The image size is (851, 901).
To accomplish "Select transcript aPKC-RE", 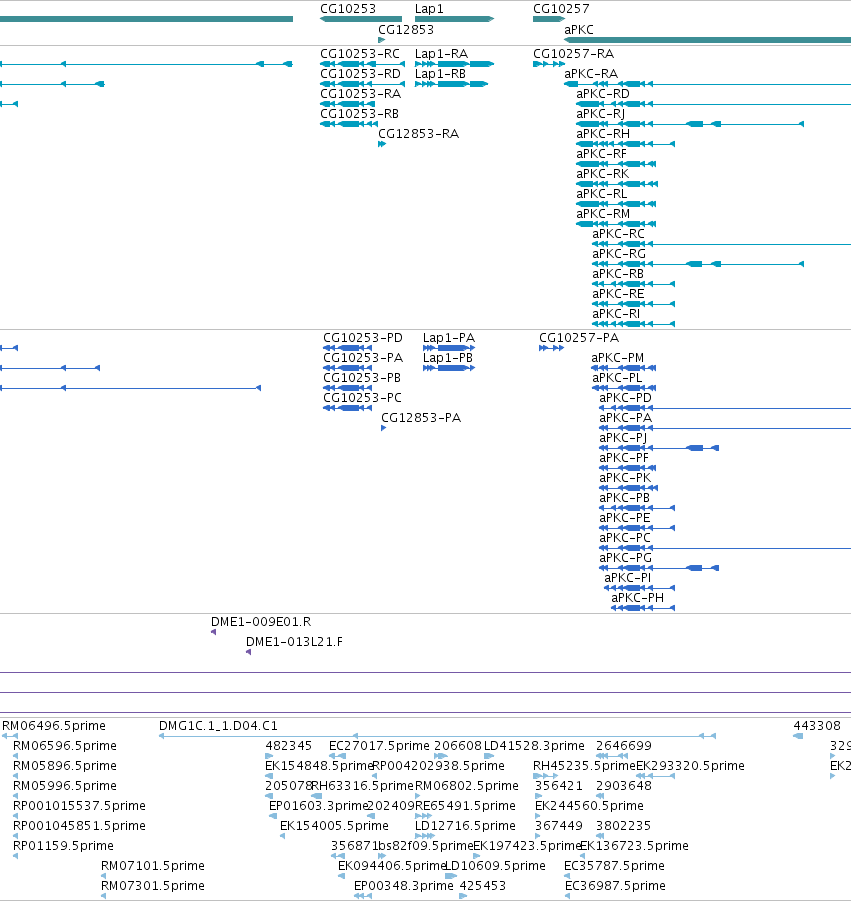I will (618, 294).
